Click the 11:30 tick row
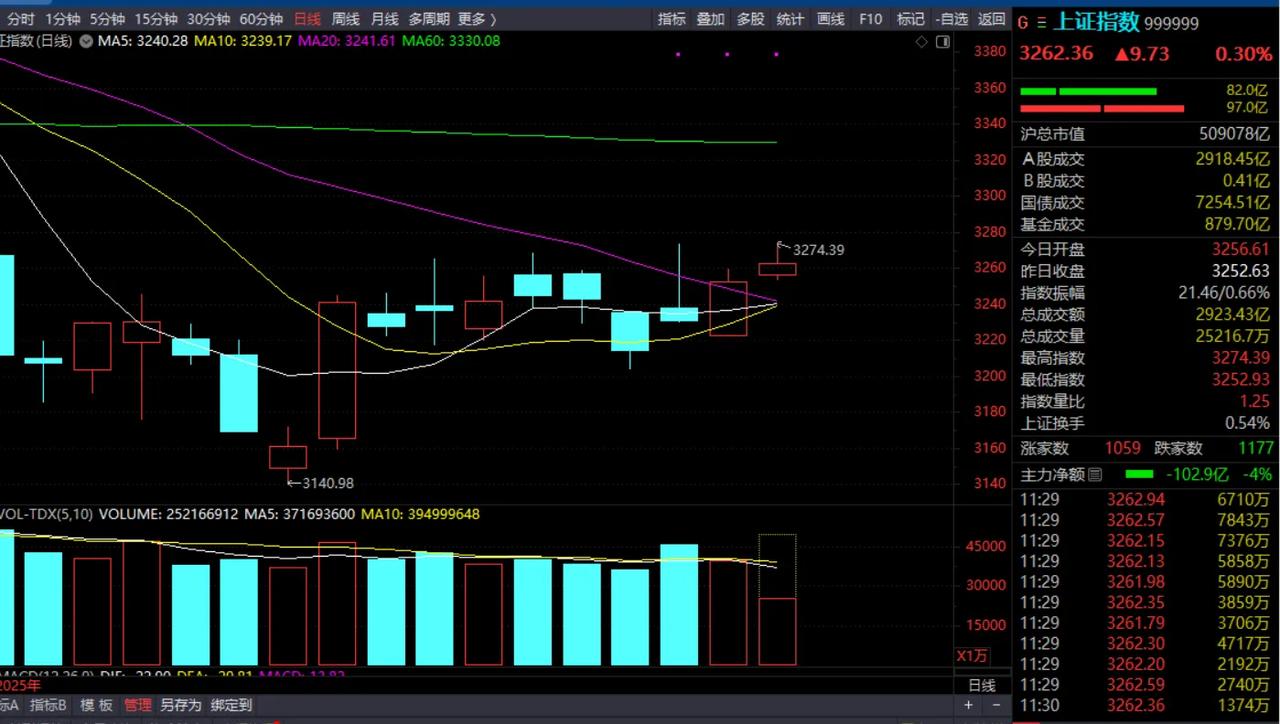 pos(1145,705)
